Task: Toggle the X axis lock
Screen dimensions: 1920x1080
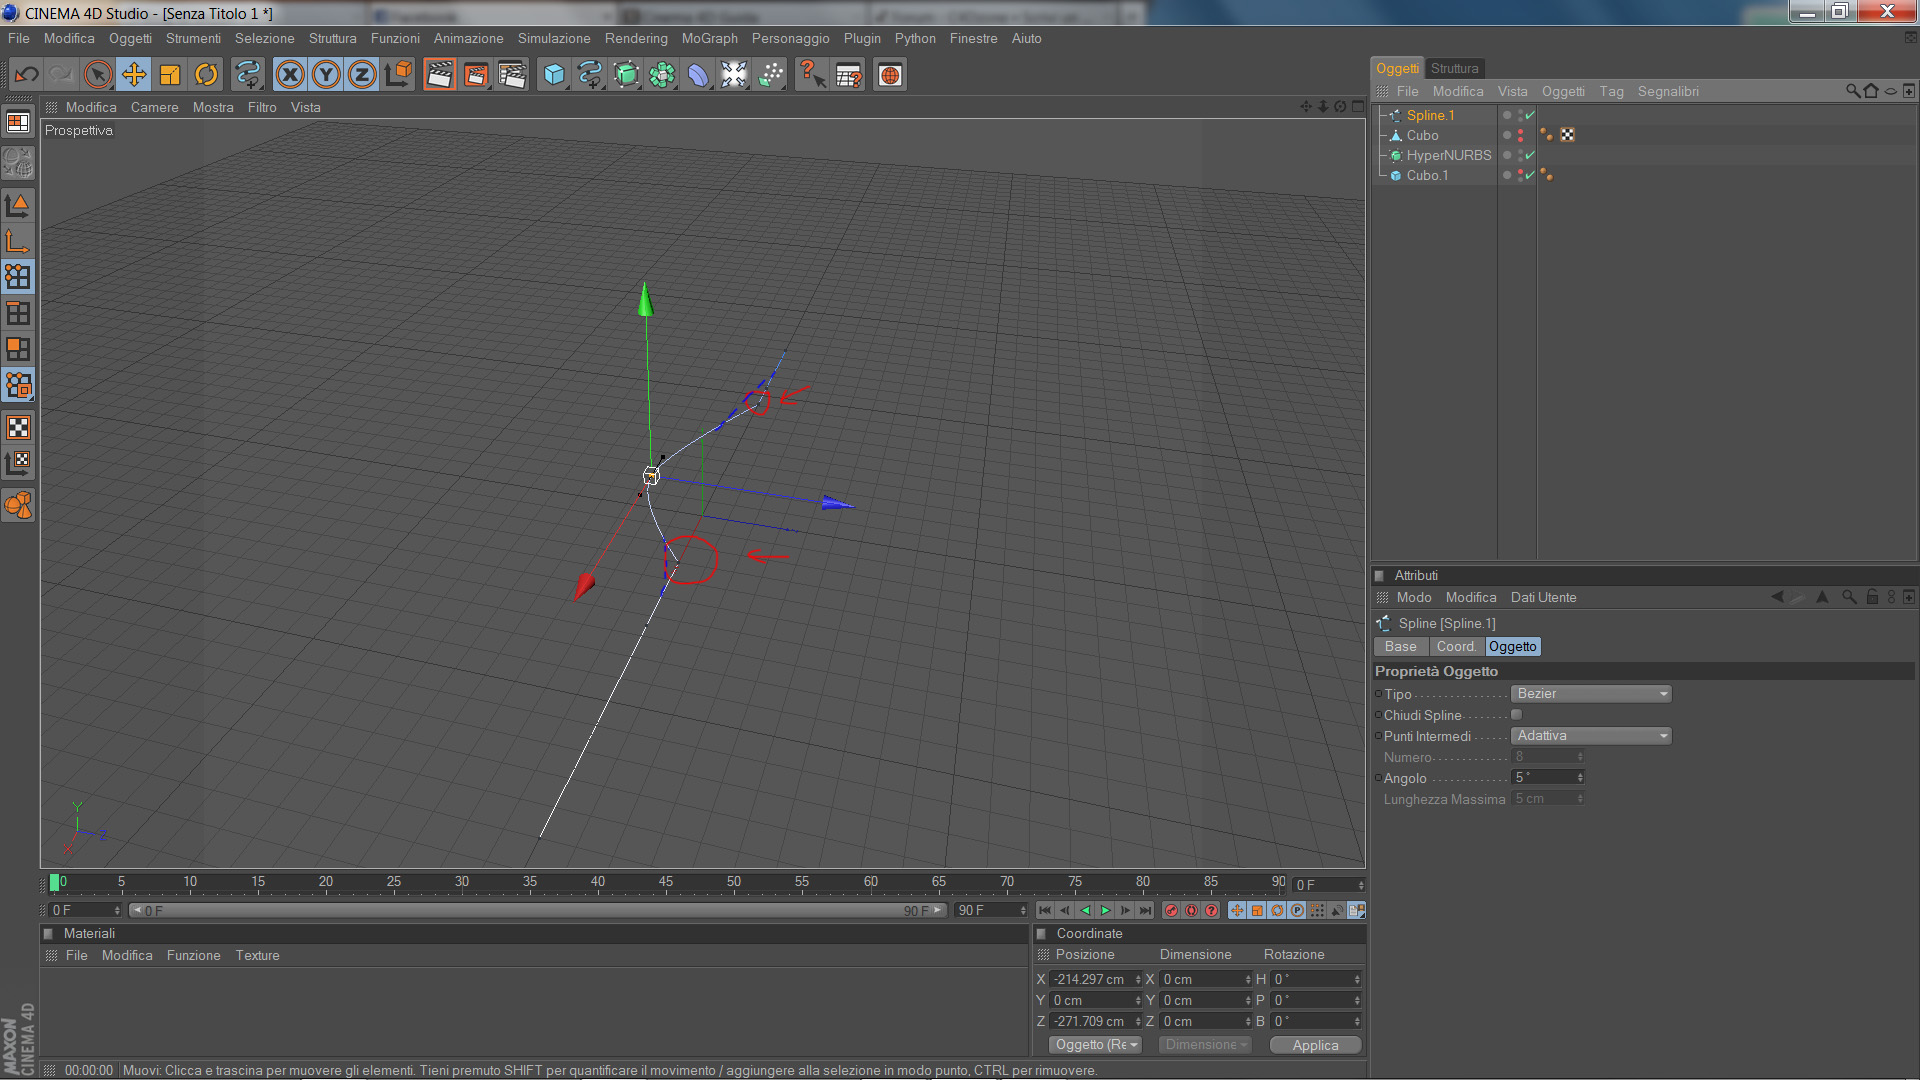Action: (290, 75)
